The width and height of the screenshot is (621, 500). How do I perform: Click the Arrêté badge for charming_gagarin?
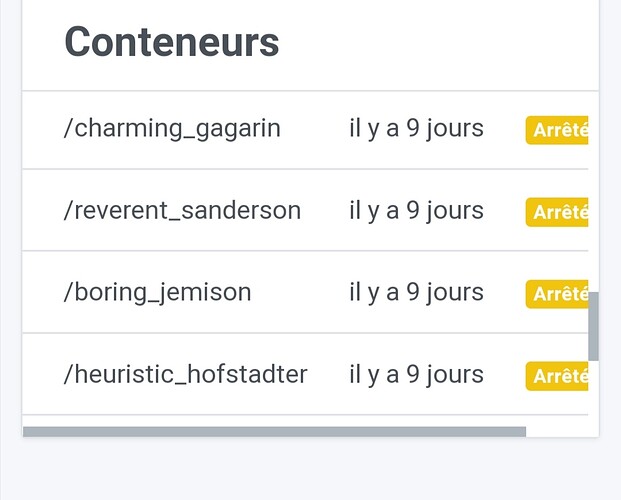click(558, 131)
